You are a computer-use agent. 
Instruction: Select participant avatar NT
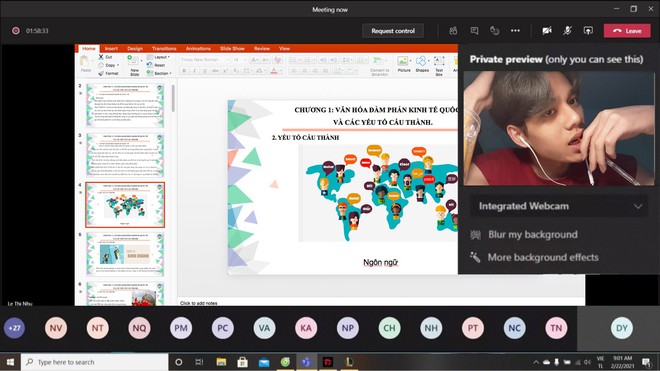click(x=98, y=328)
